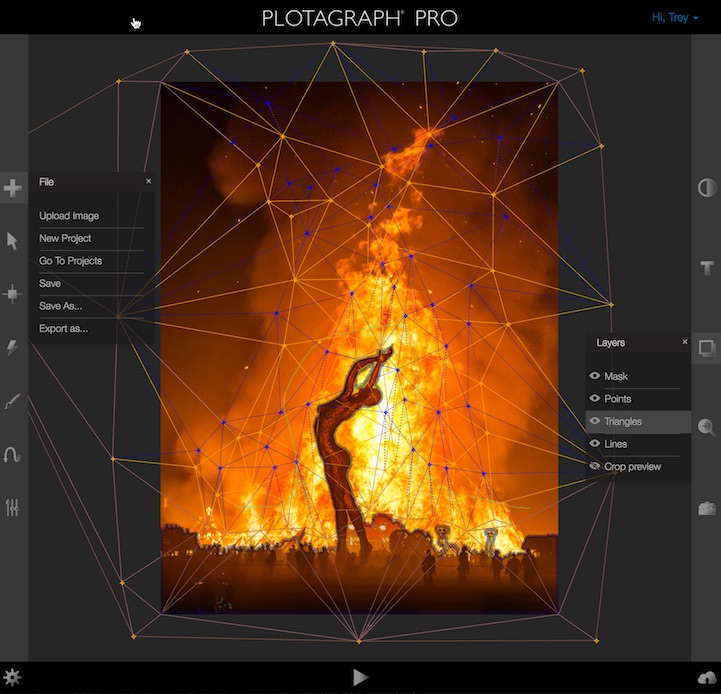721x694 pixels.
Task: Open the 'Hi, Trey' account dropdown
Action: 674,17
